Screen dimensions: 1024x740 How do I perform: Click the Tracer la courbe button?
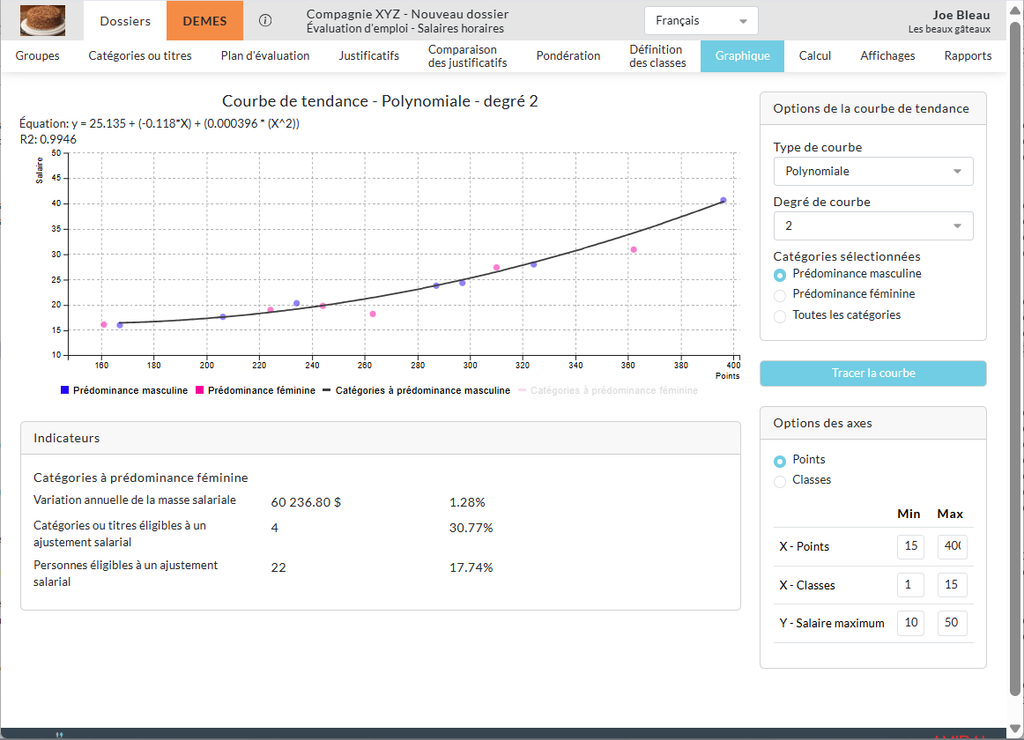873,373
